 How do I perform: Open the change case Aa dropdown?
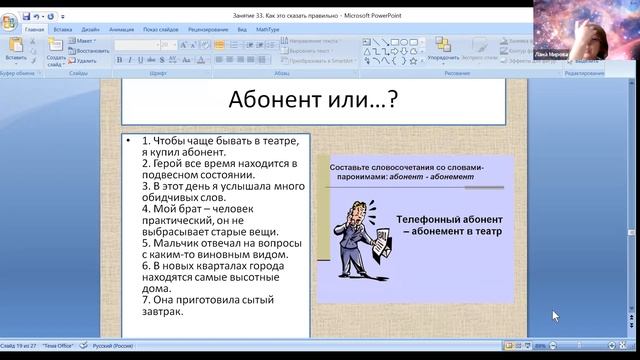pos(187,60)
